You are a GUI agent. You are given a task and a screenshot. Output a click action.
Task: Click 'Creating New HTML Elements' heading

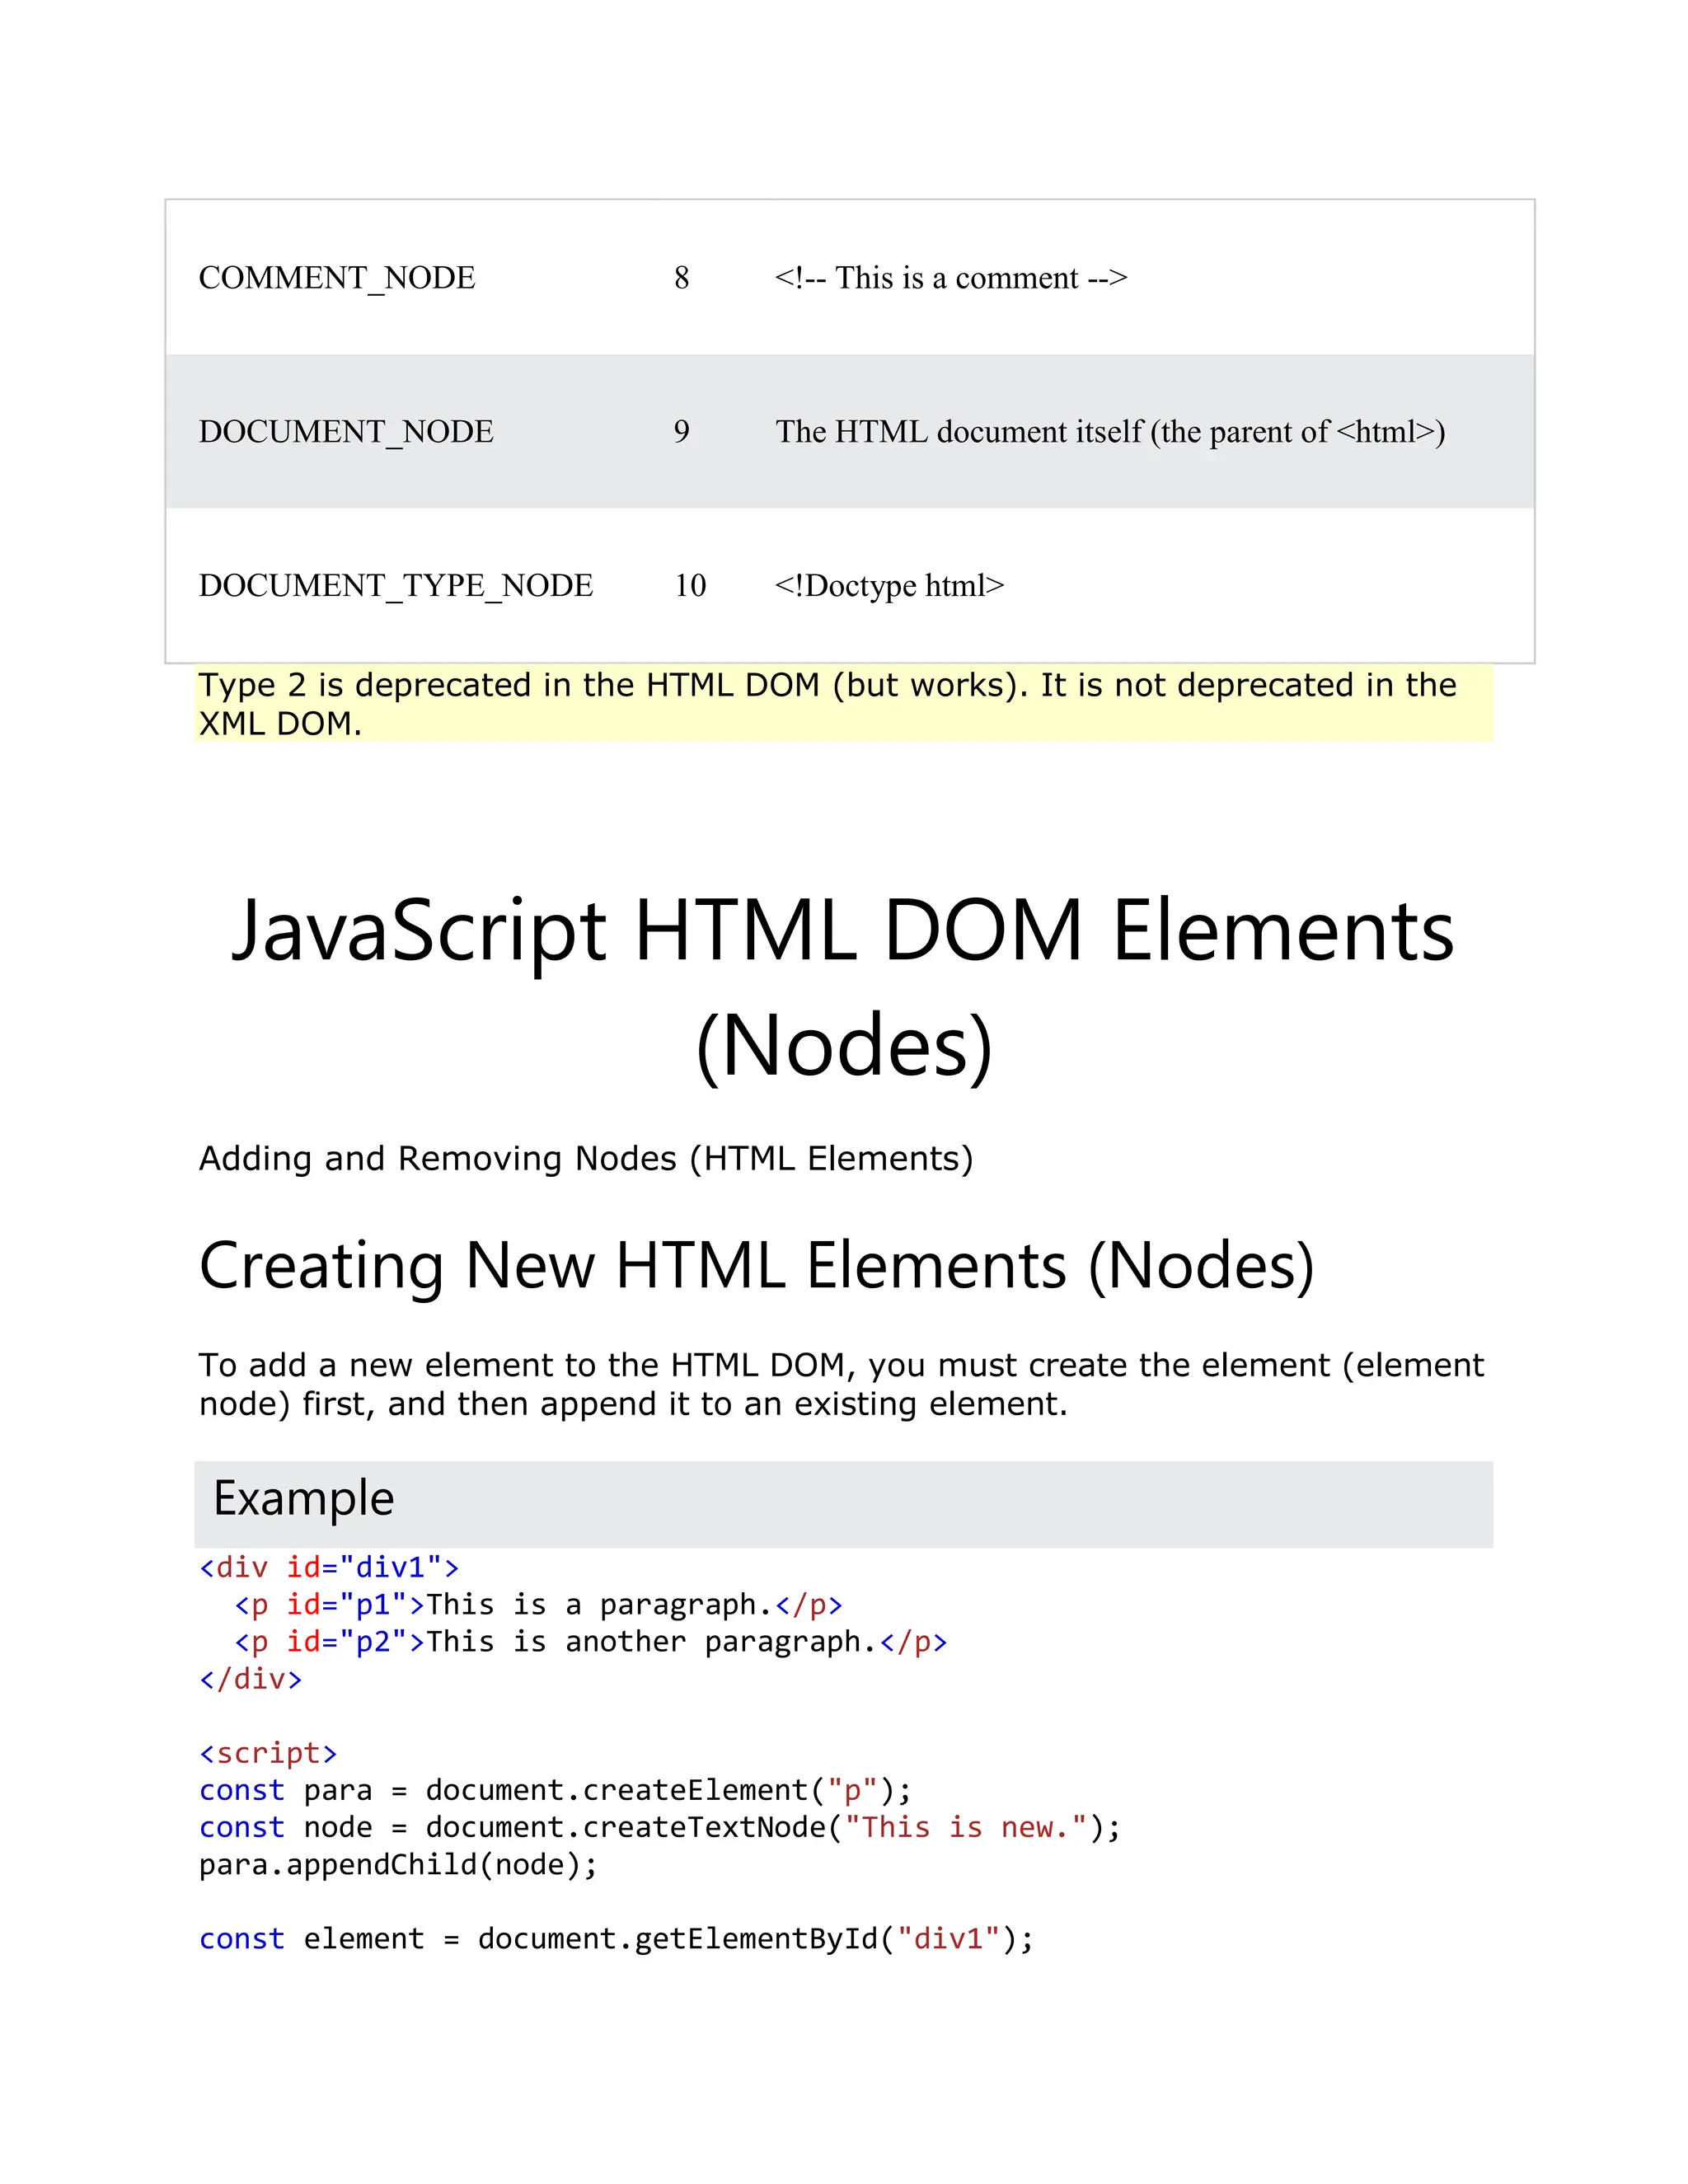(x=756, y=1267)
